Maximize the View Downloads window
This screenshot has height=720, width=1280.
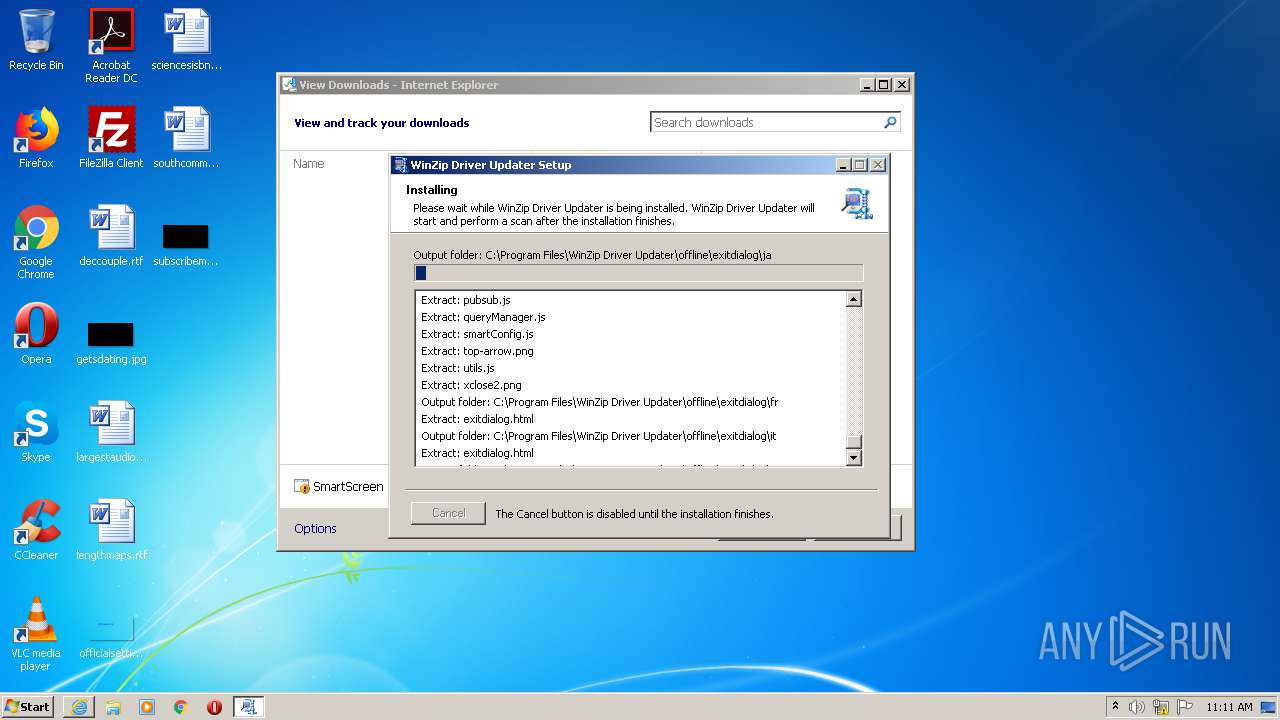coord(883,85)
